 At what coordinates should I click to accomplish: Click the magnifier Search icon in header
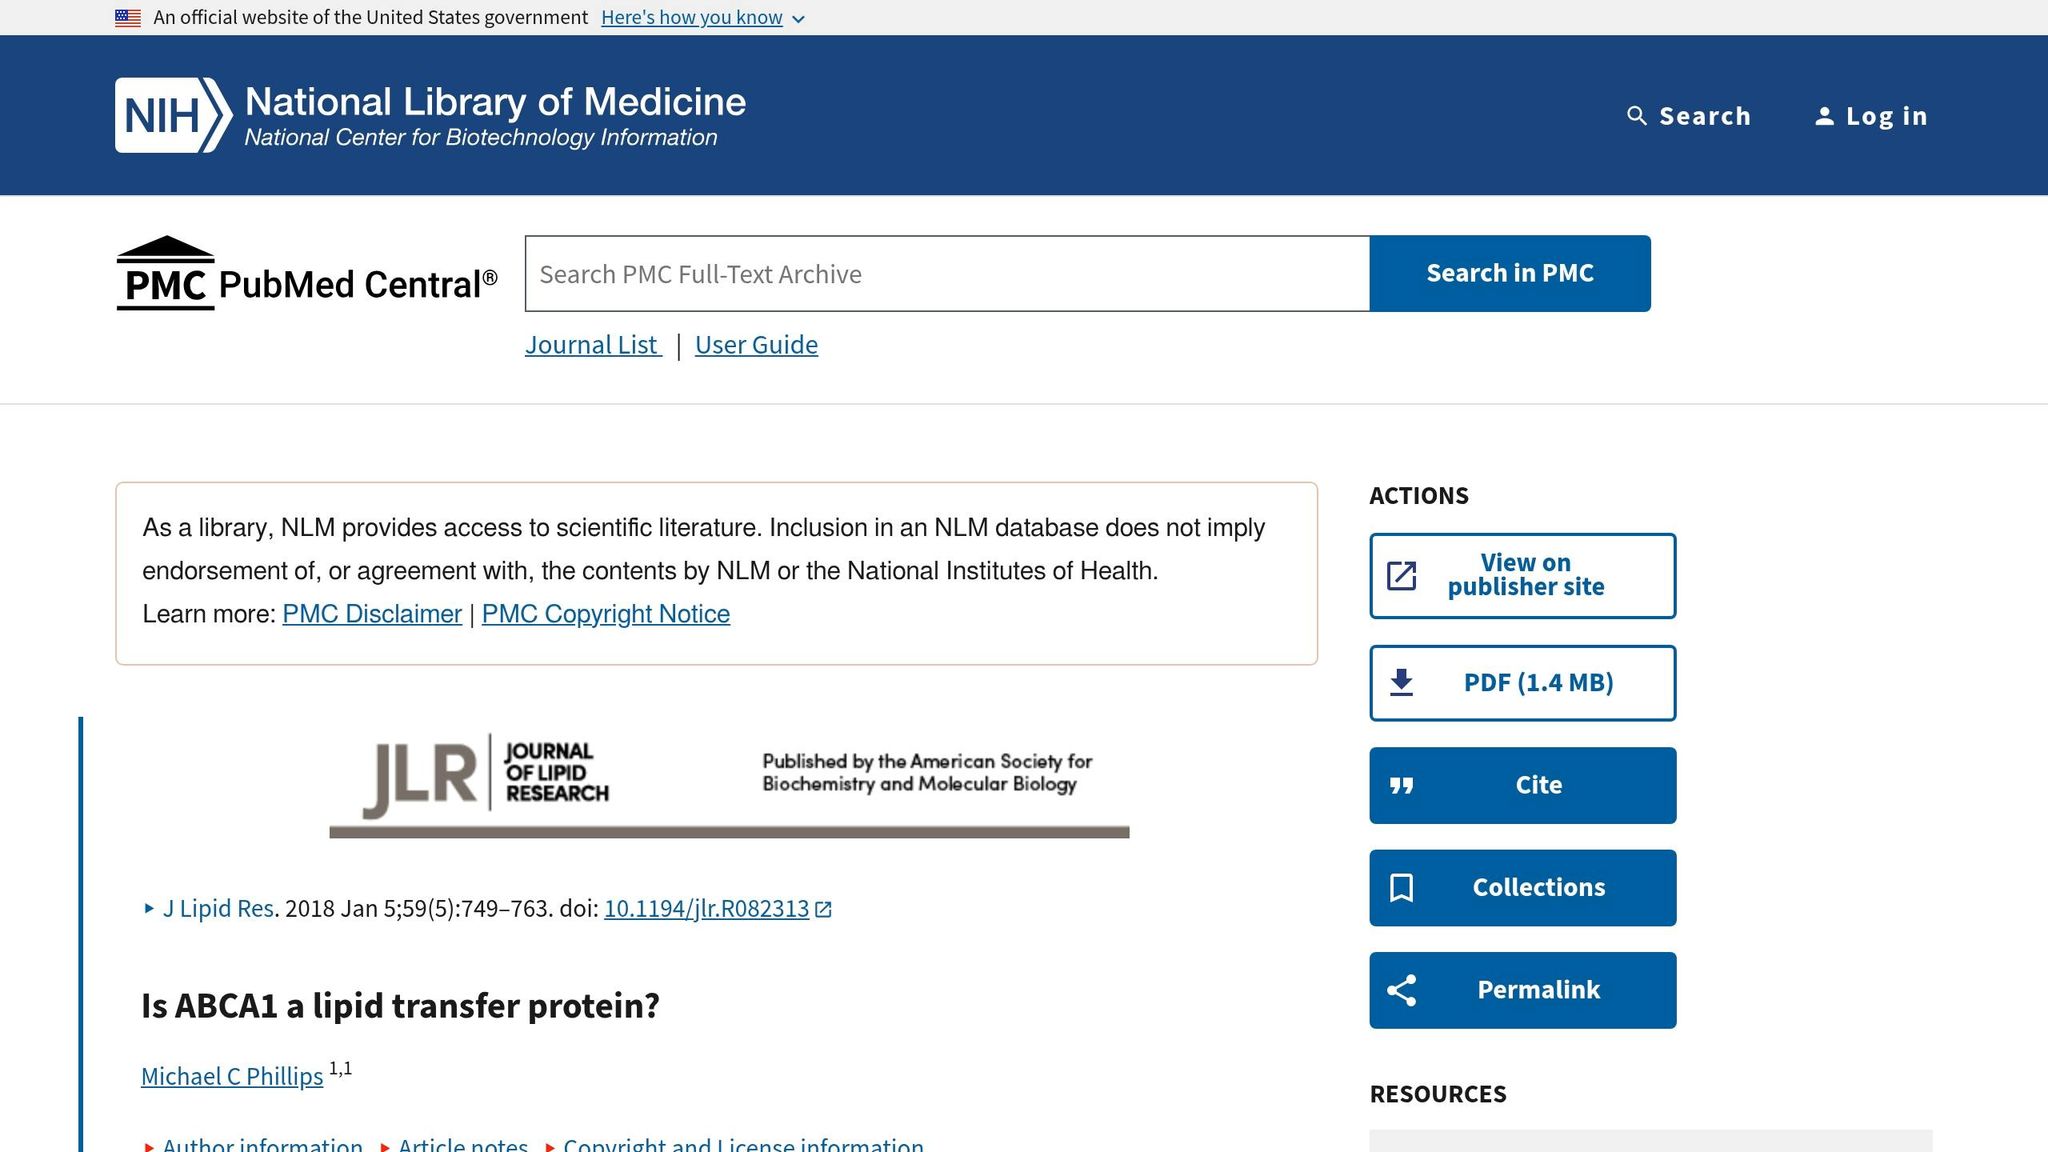pyautogui.click(x=1636, y=116)
